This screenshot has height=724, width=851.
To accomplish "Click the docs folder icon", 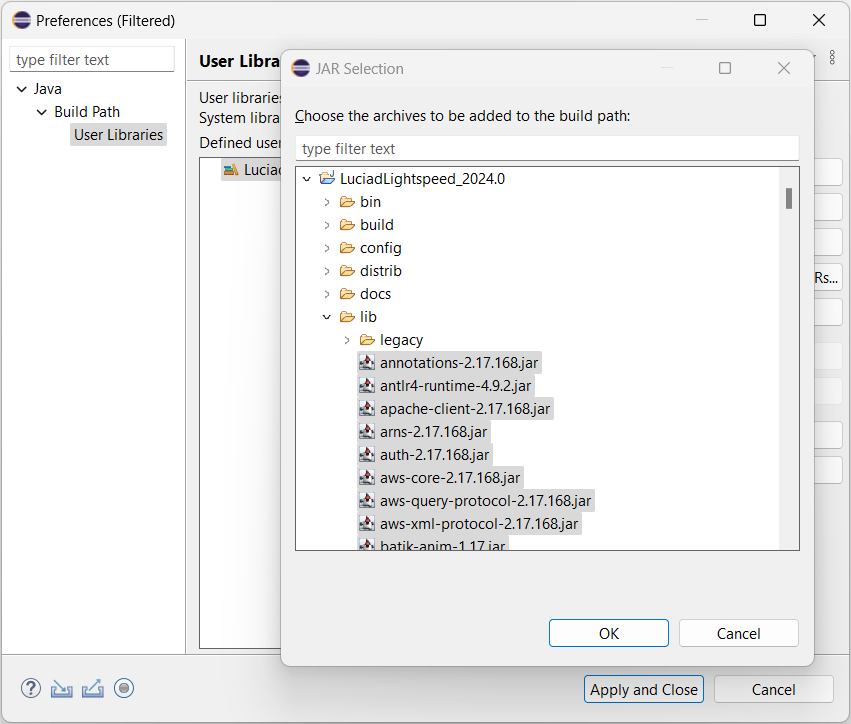I will [347, 294].
